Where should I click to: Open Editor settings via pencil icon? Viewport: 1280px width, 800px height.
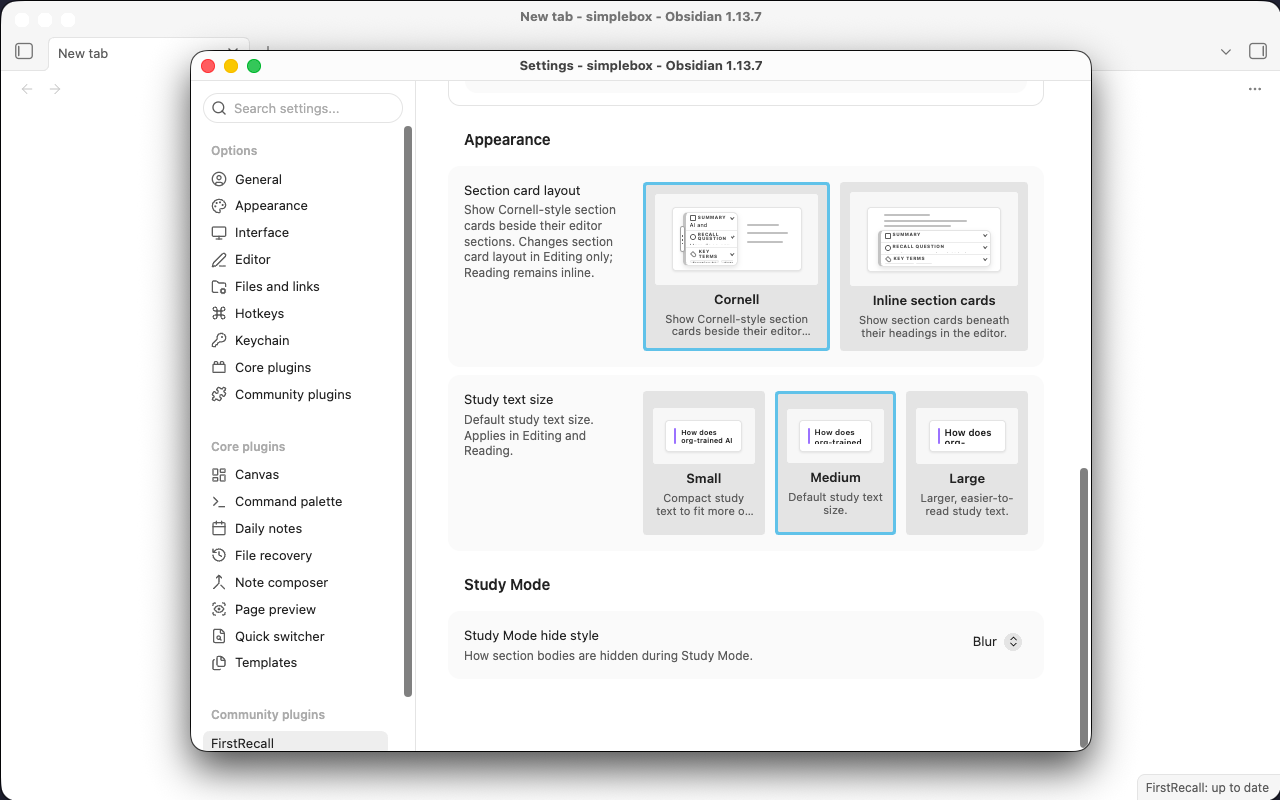pyautogui.click(x=219, y=260)
